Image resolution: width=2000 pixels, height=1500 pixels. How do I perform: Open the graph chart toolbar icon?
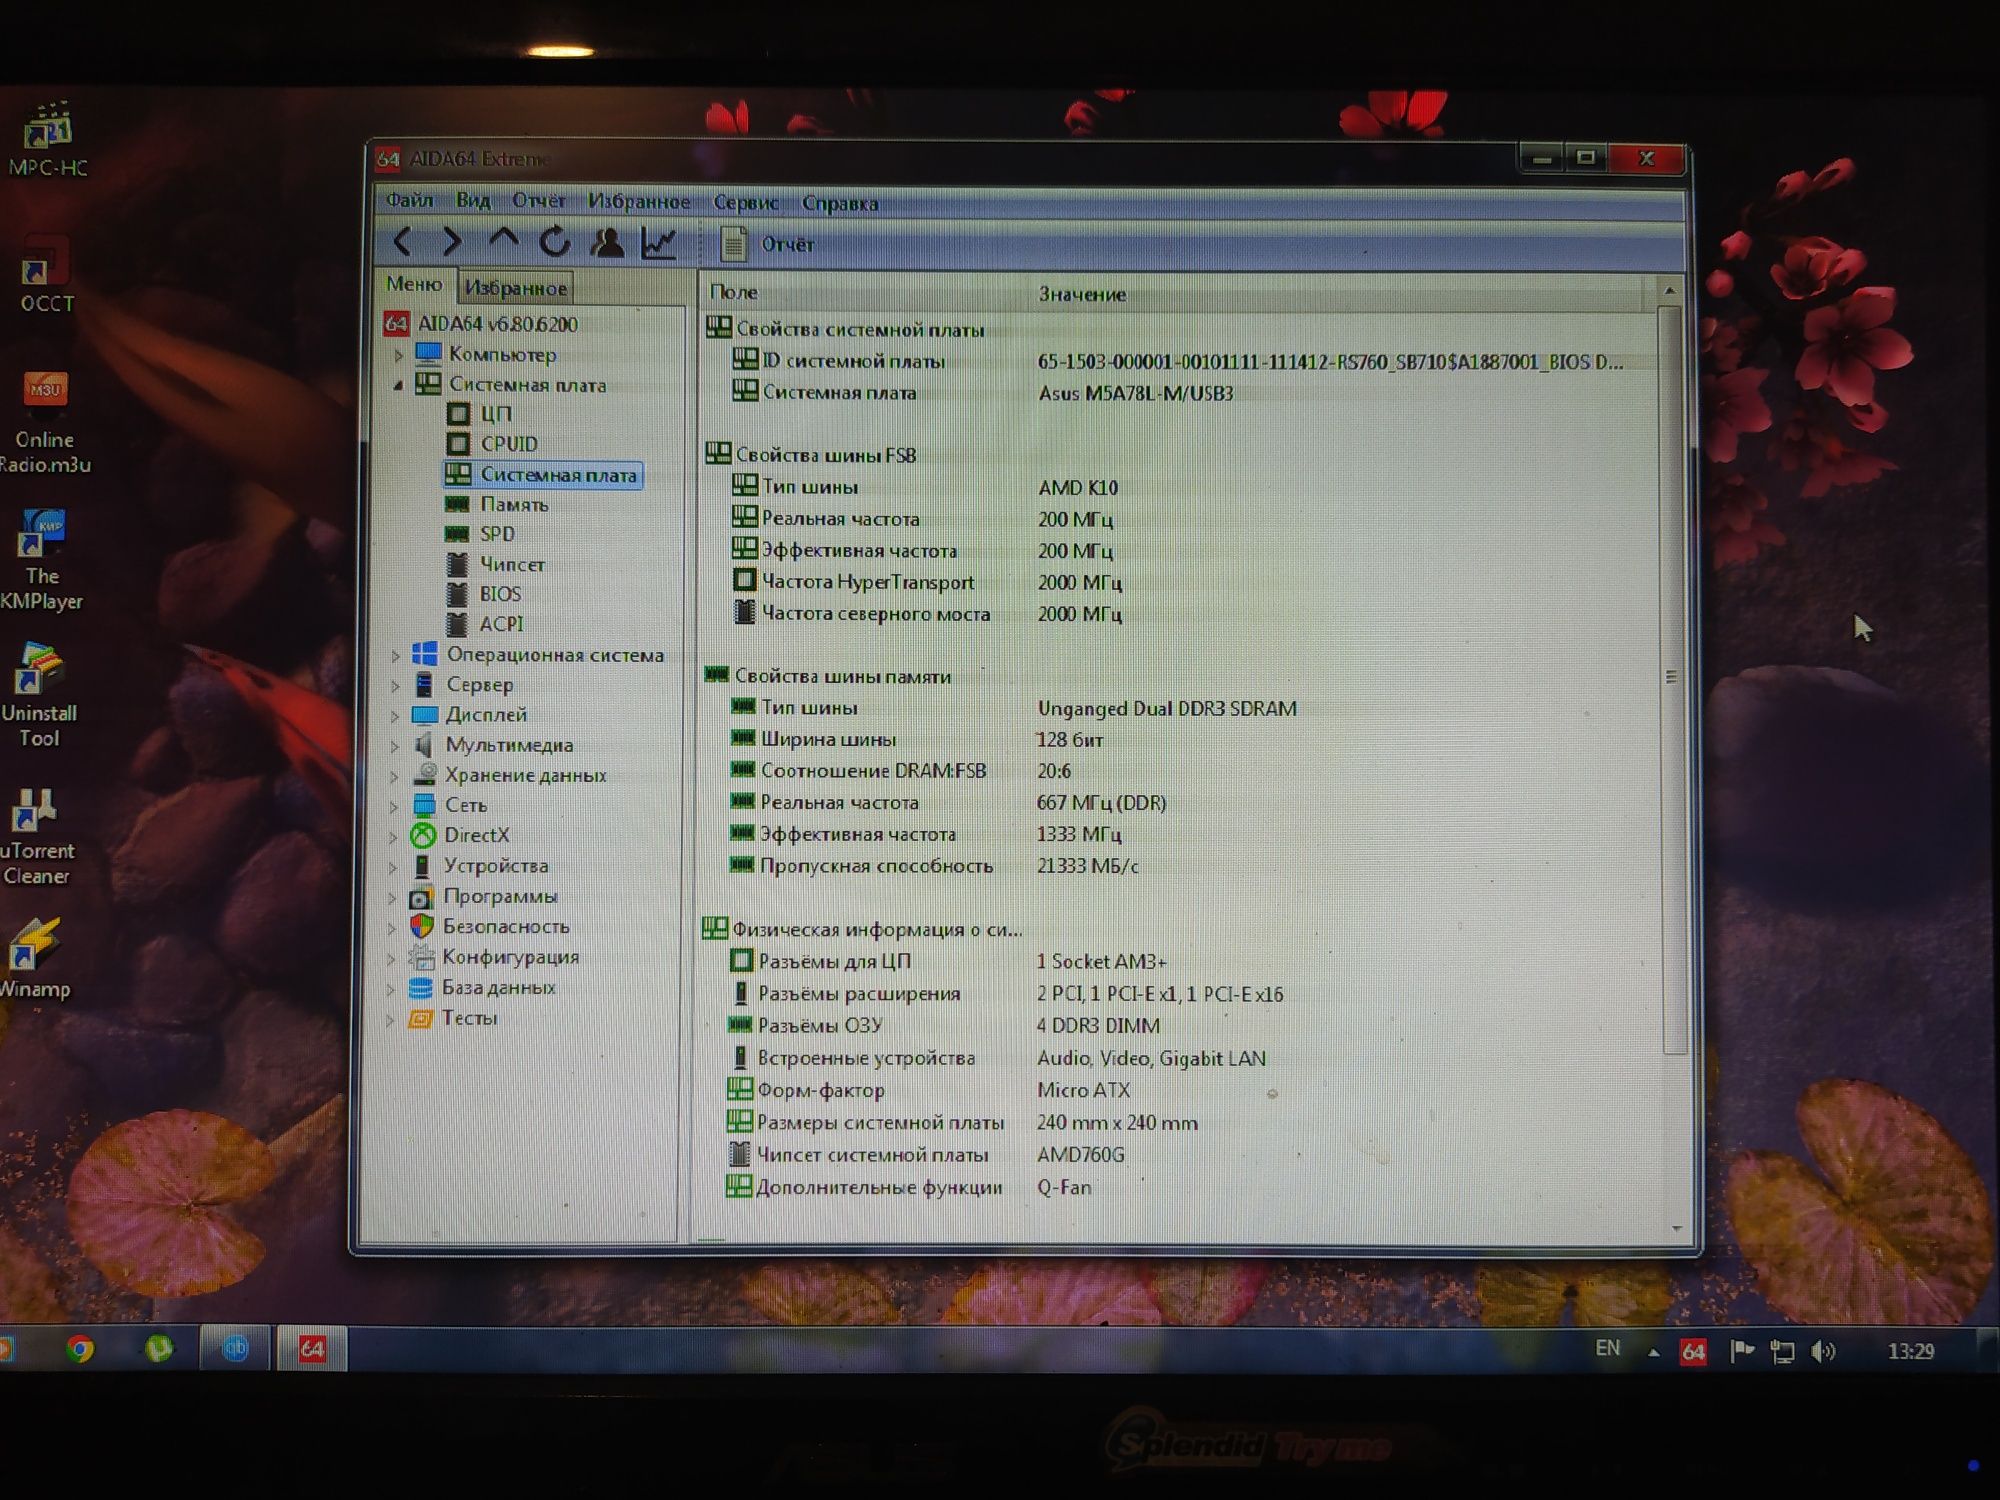pyautogui.click(x=659, y=242)
